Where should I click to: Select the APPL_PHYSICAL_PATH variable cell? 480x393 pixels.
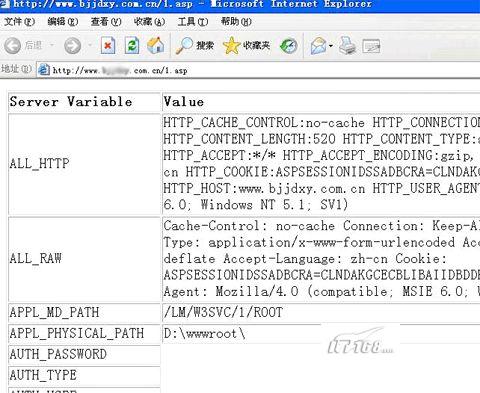pos(84,333)
